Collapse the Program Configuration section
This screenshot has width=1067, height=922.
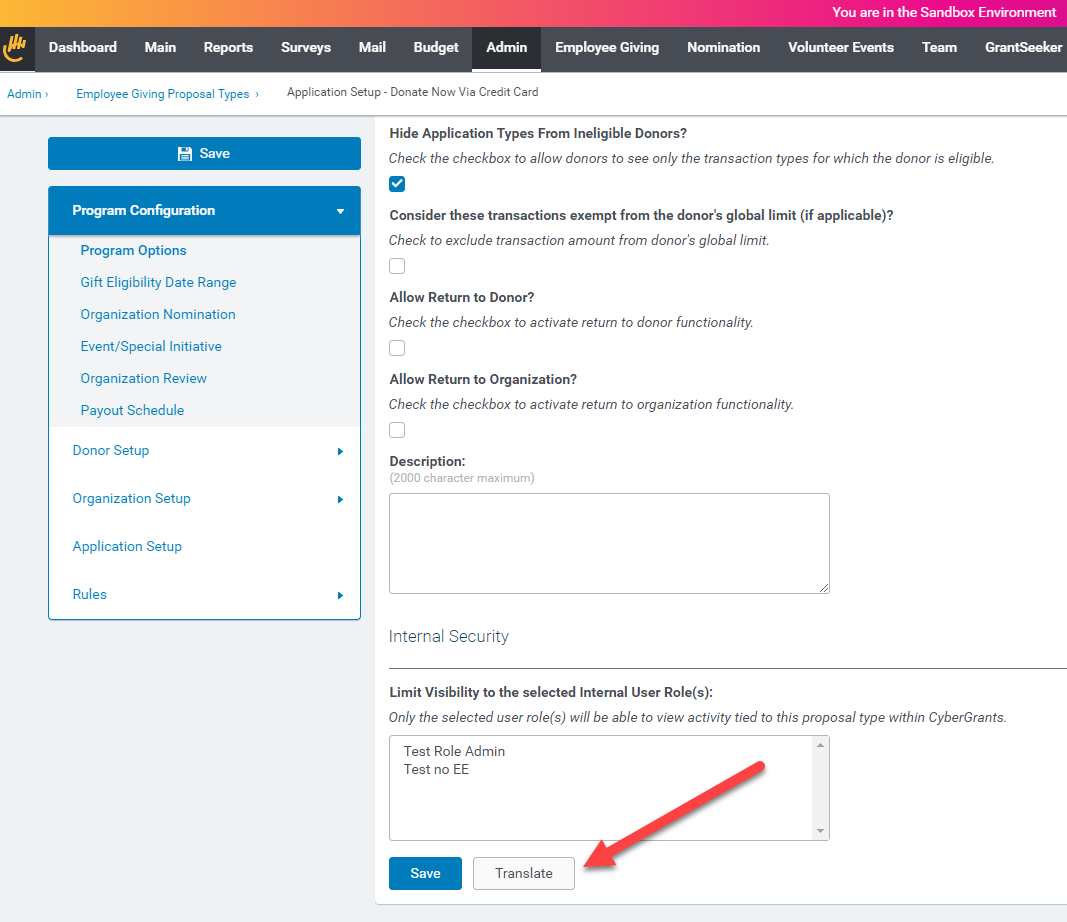tap(340, 211)
